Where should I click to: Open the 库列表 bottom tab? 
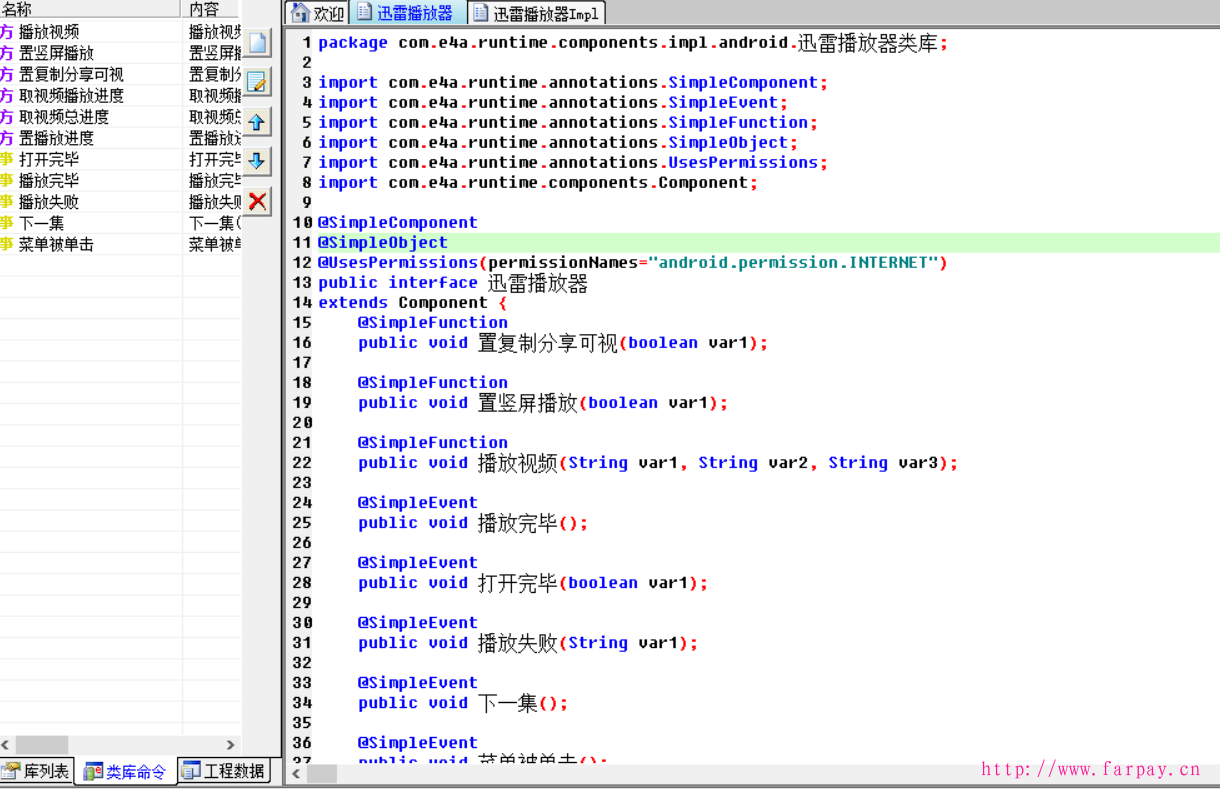point(37,771)
